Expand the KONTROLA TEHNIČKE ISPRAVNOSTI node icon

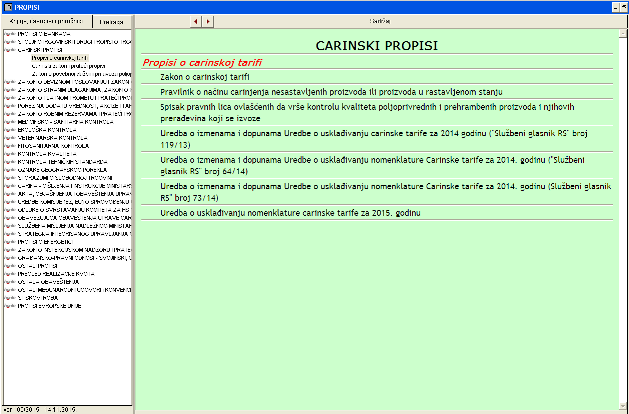click(x=9, y=162)
